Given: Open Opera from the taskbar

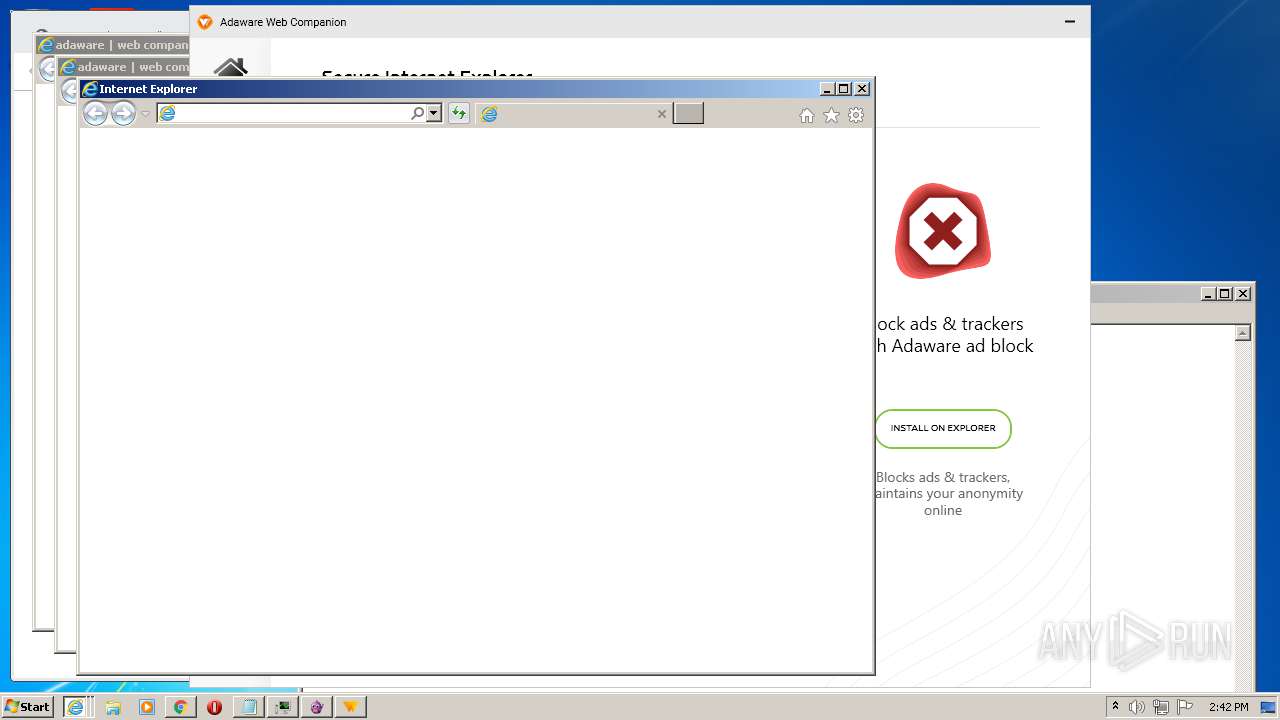Looking at the screenshot, I should [214, 707].
